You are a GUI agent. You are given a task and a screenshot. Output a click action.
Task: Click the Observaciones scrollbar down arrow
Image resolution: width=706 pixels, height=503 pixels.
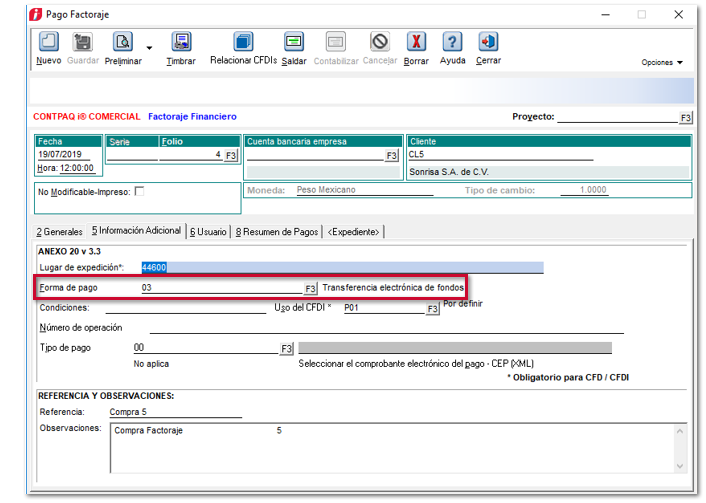tap(680, 466)
